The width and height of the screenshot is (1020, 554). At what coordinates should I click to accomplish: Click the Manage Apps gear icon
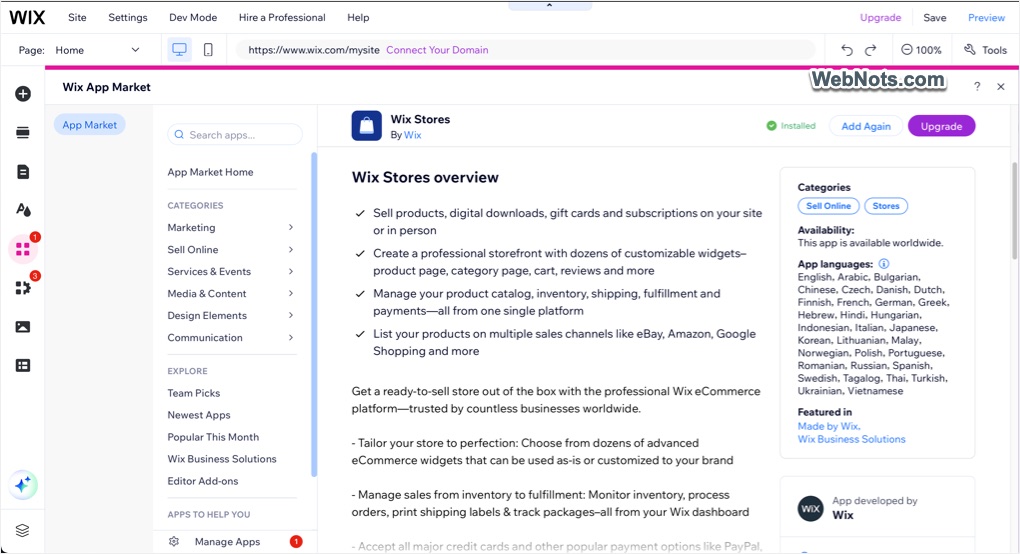click(174, 542)
